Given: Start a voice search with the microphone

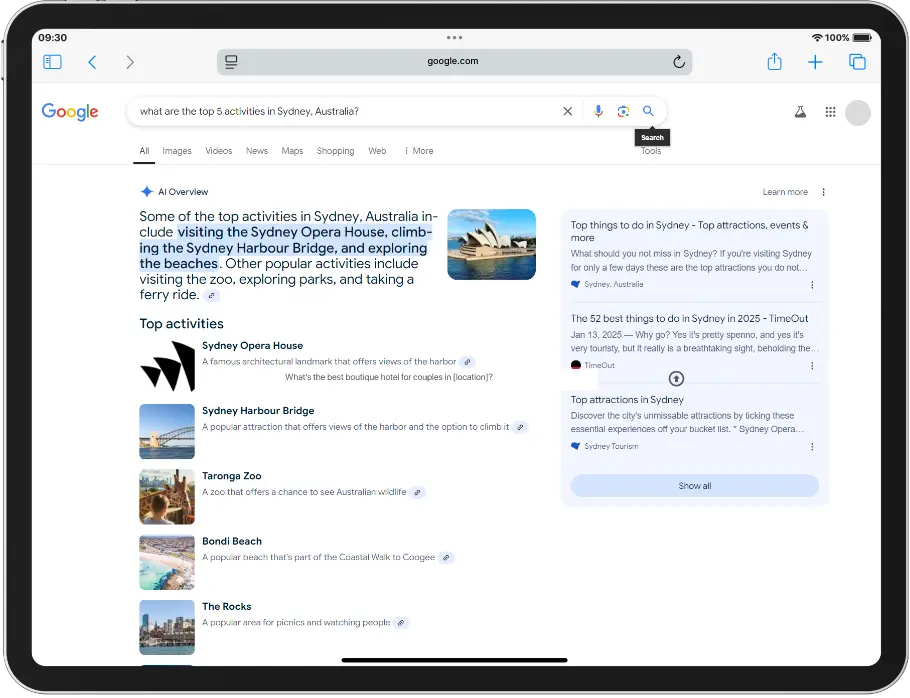Looking at the screenshot, I should coord(598,111).
